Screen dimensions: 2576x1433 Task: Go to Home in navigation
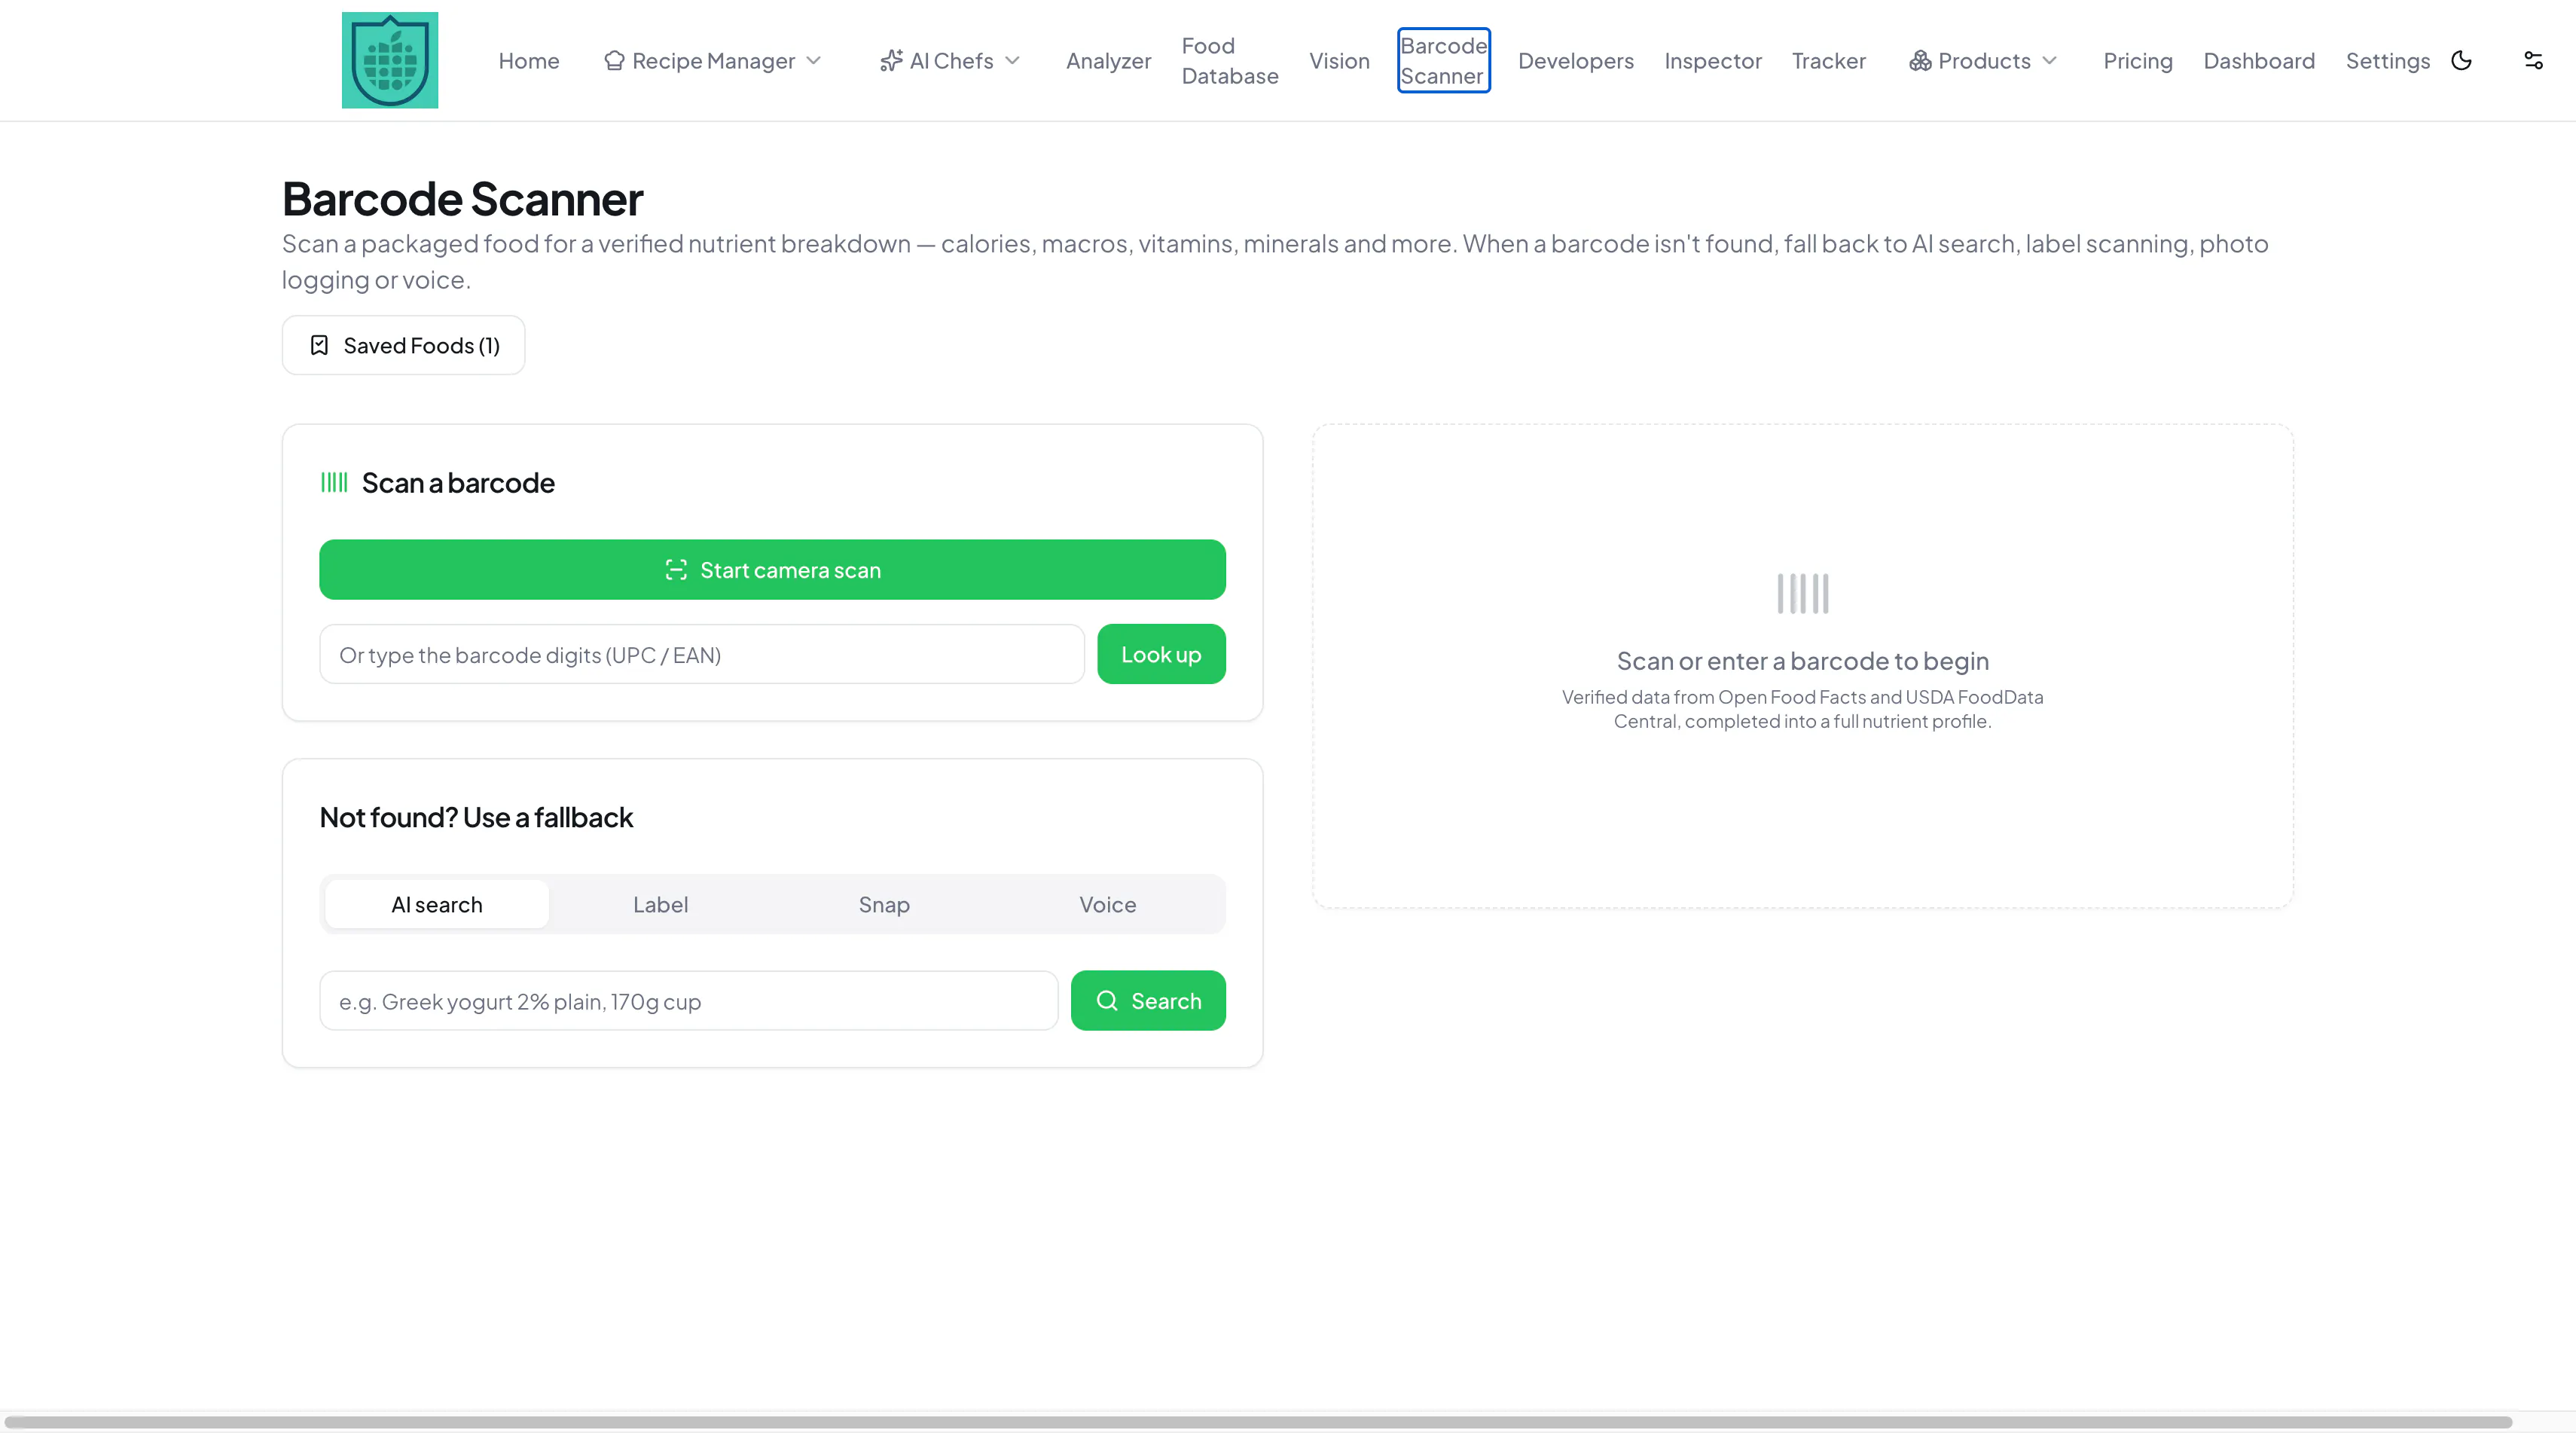coord(529,61)
